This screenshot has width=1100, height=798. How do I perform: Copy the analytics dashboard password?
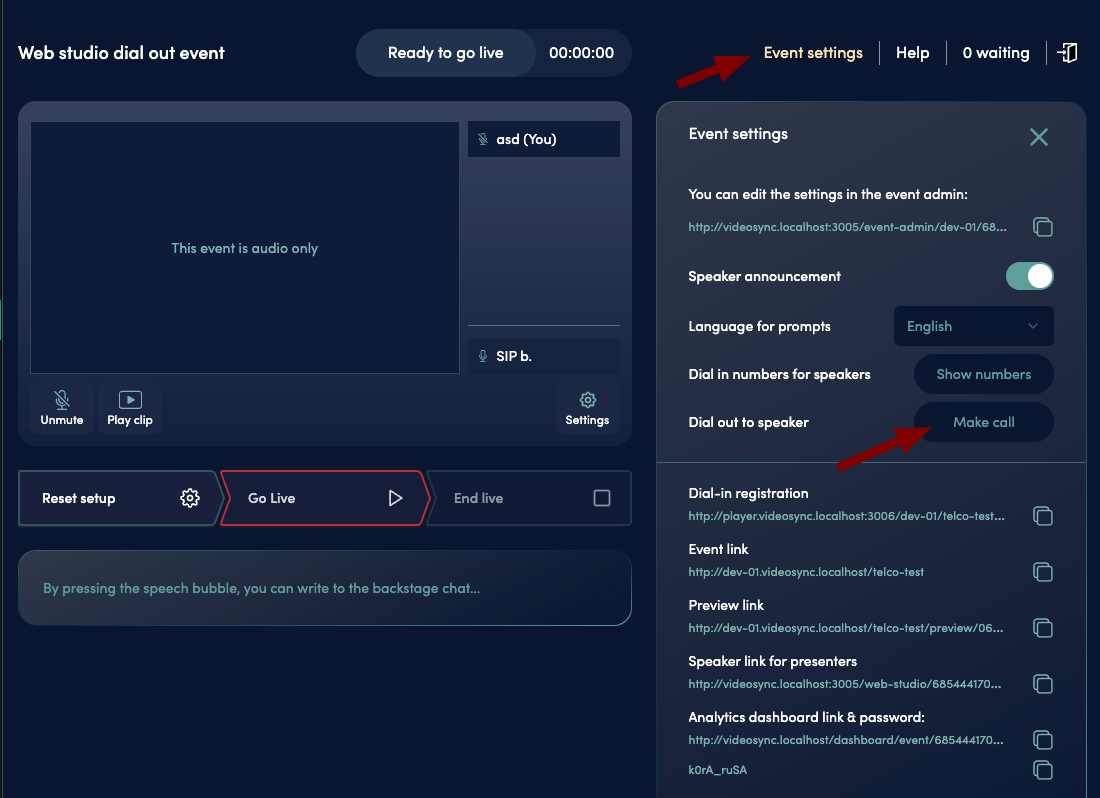pyautogui.click(x=1043, y=770)
